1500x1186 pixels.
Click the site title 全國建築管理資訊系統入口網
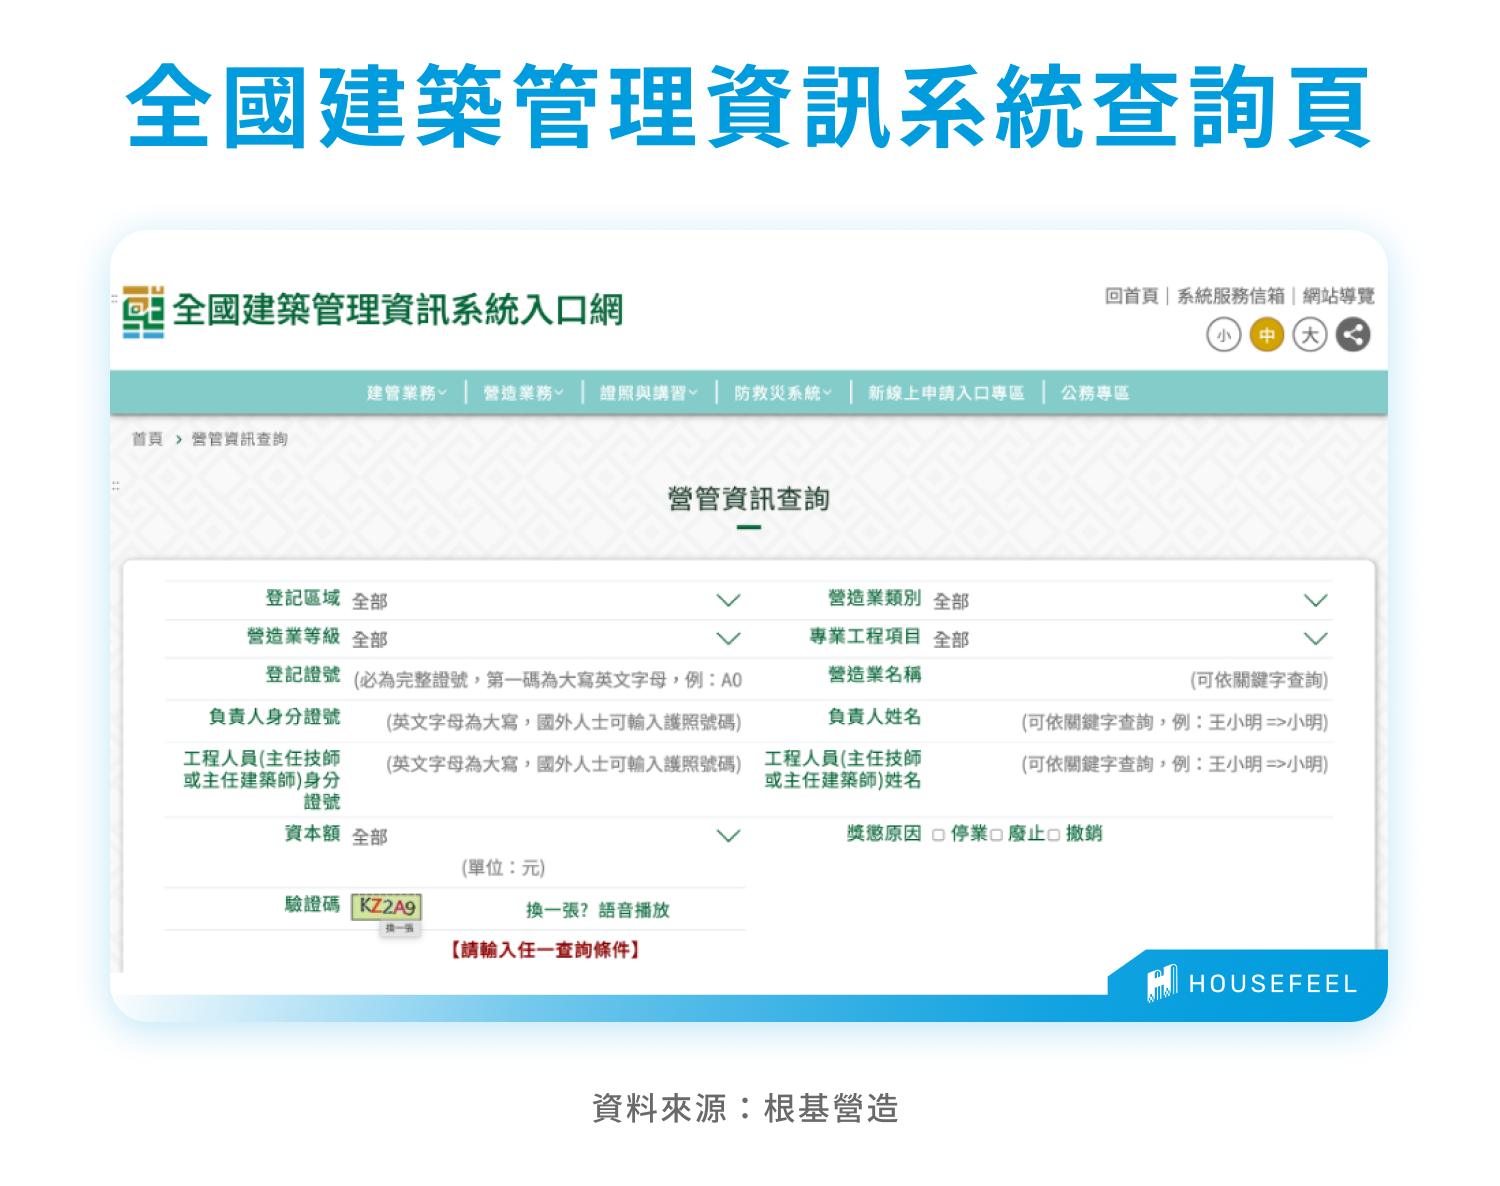coord(398,310)
